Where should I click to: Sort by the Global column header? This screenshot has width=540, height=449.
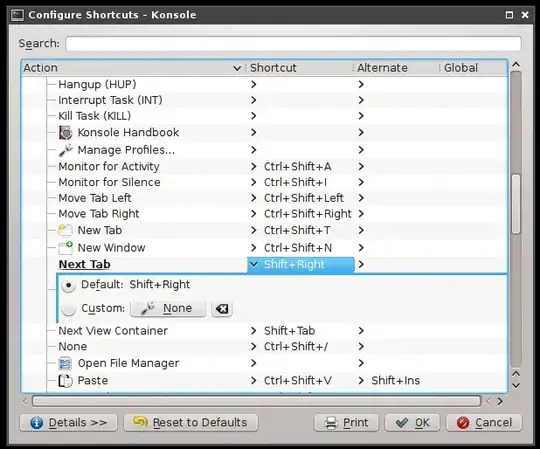click(473, 68)
